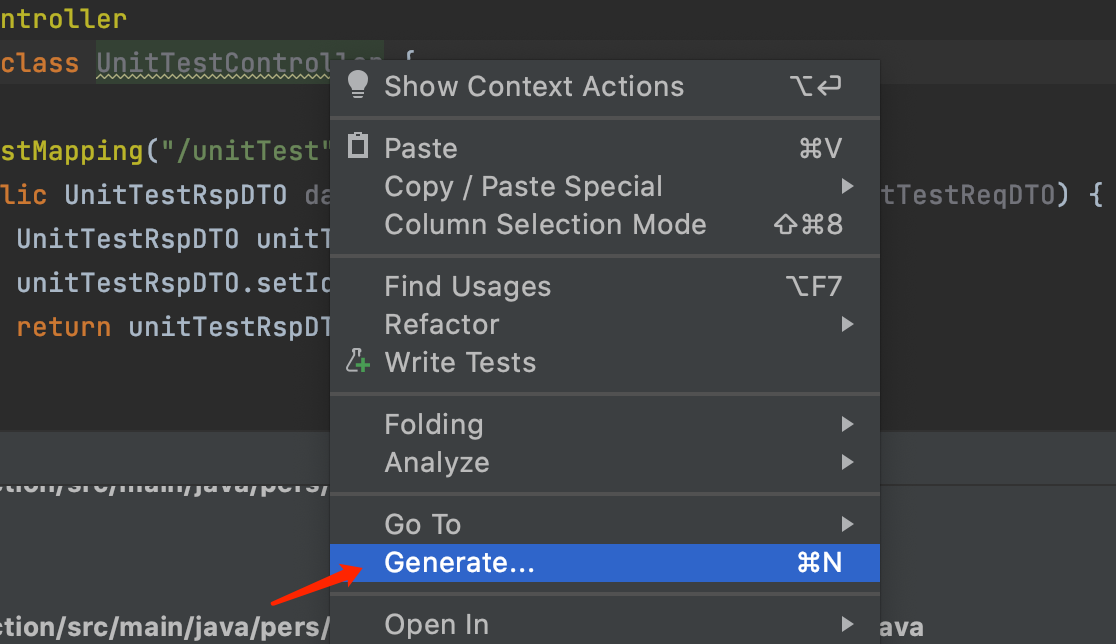Screen dimensions: 1116x644
Task: Click the clipboard icon next to Paste
Action: pyautogui.click(x=358, y=146)
